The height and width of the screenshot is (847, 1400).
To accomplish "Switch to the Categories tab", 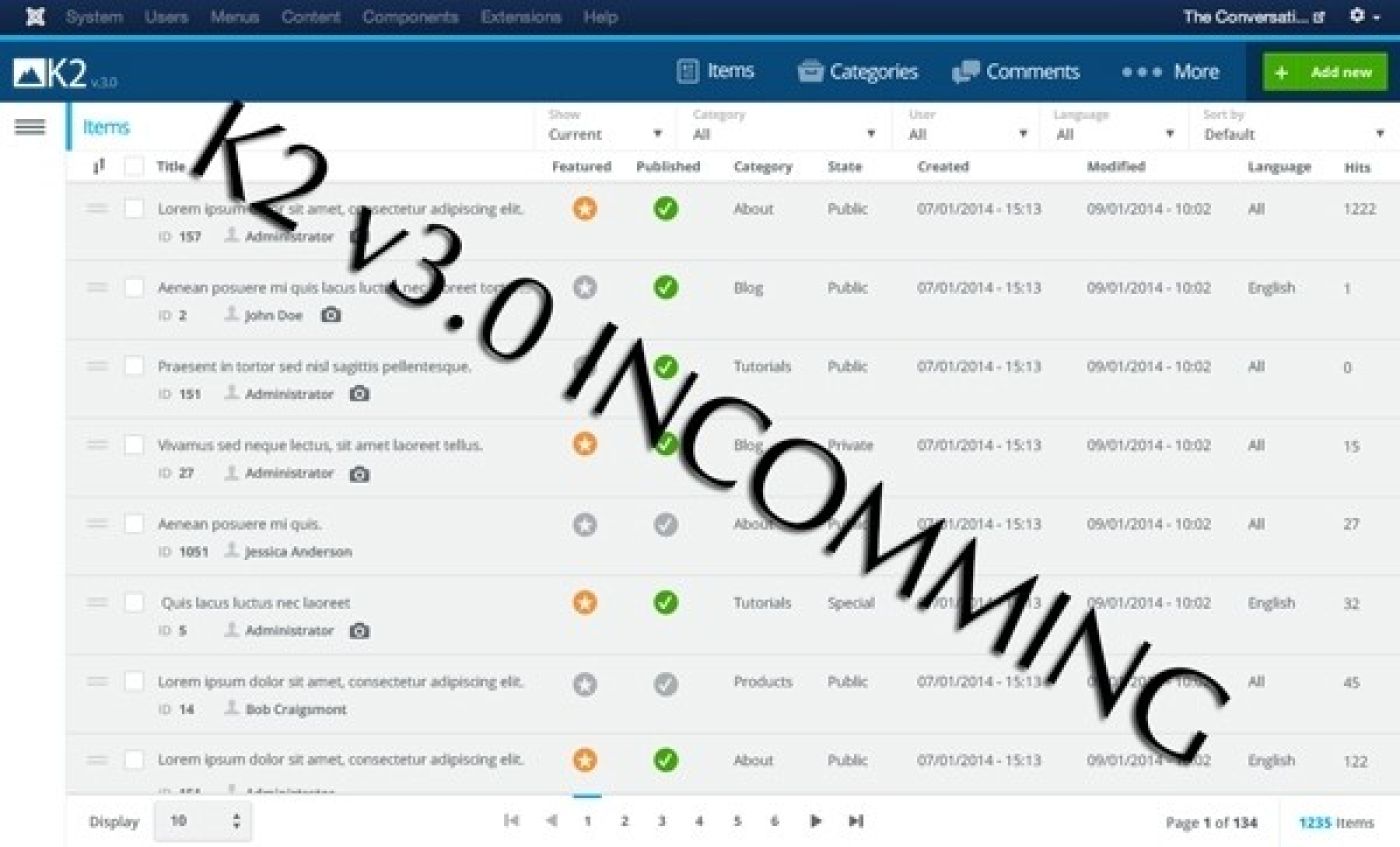I will pyautogui.click(x=857, y=71).
